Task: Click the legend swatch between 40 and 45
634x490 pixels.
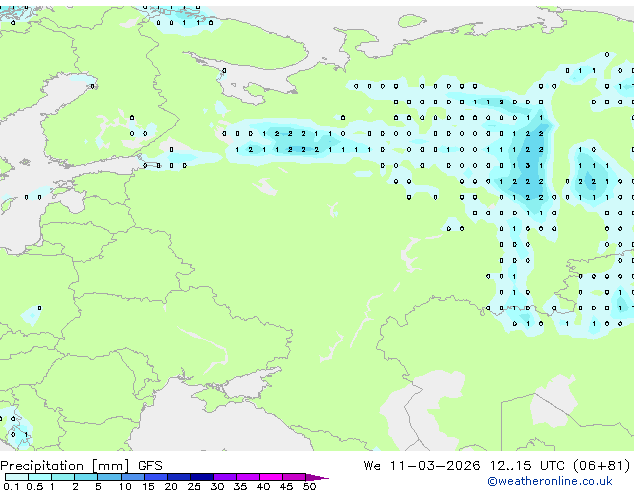Action: [271, 477]
